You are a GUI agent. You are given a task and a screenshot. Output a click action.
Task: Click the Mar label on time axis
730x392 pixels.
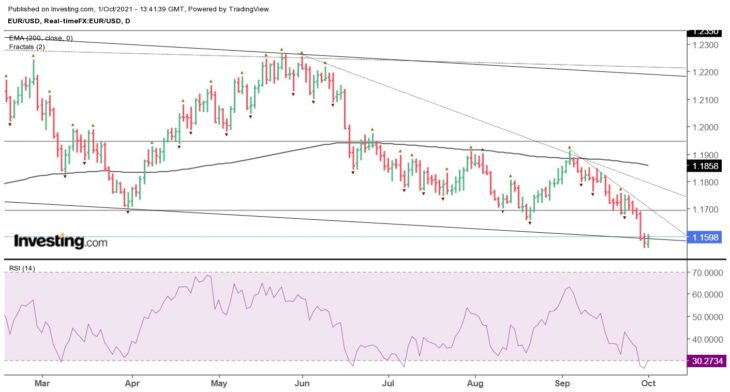pos(42,384)
